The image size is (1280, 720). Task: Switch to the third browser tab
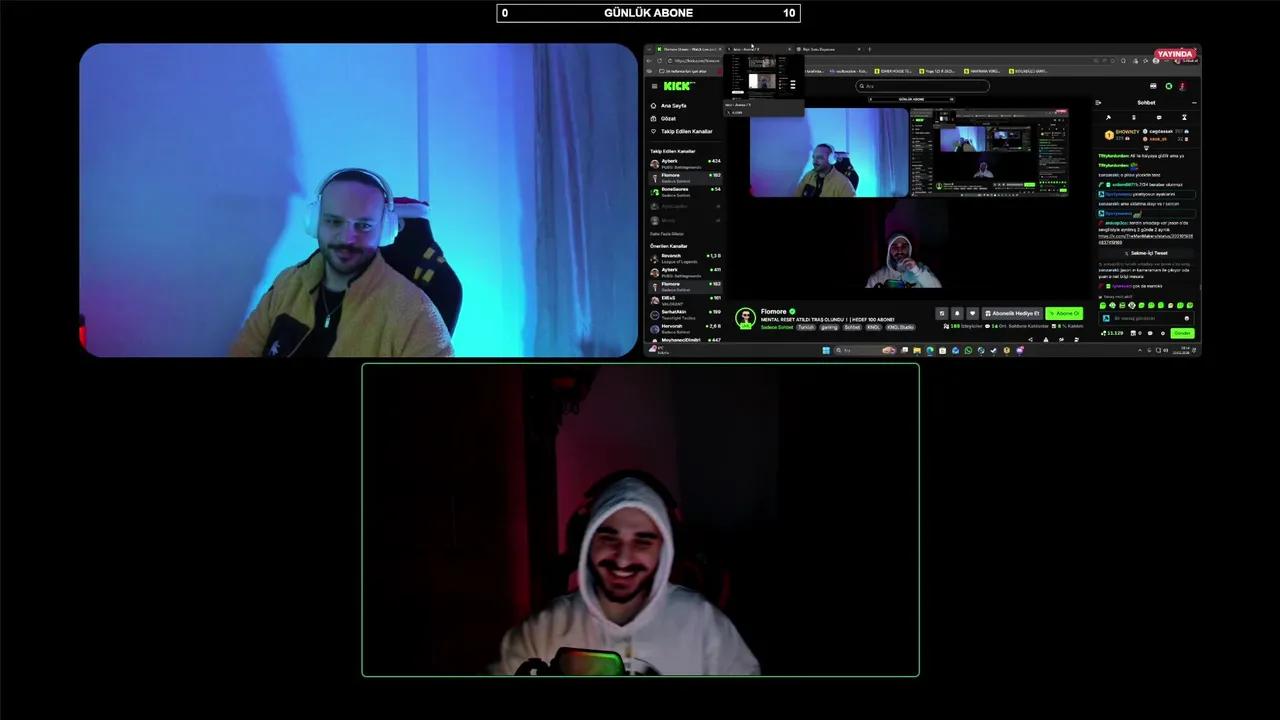coord(827,49)
